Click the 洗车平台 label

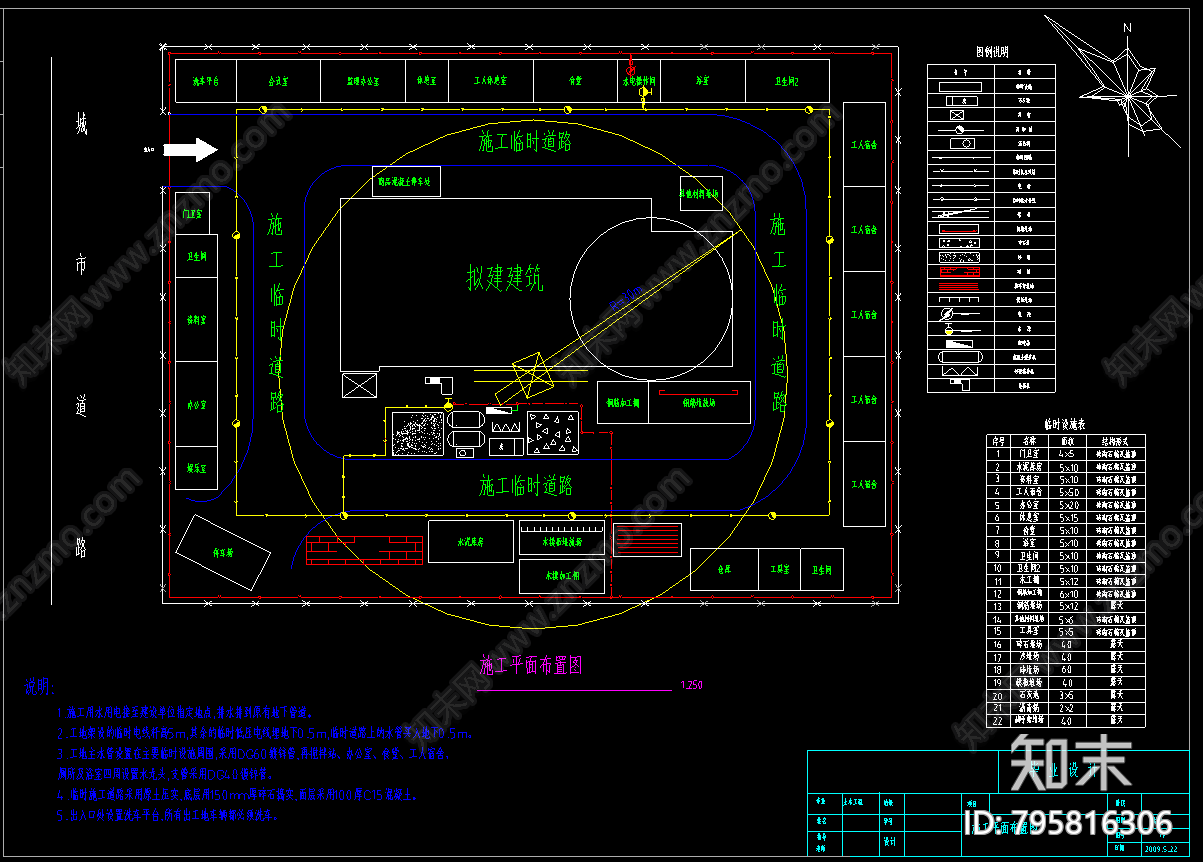tap(206, 81)
